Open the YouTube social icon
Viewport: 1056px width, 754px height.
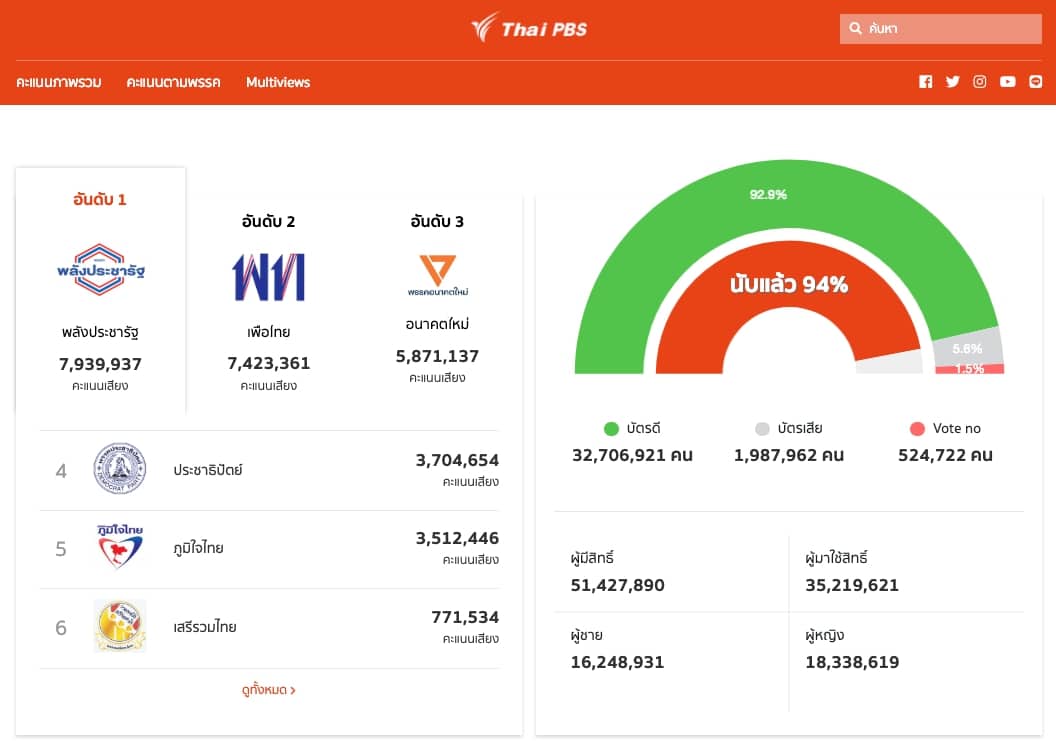click(x=1007, y=82)
